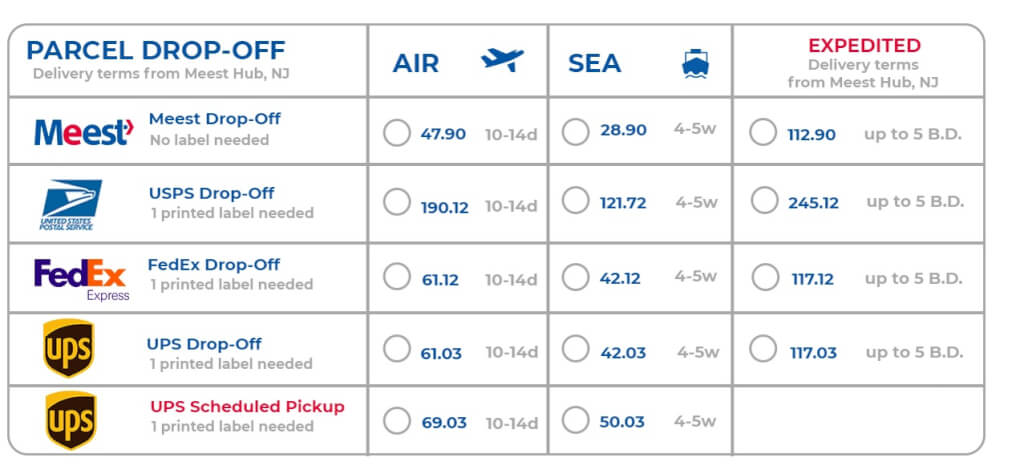
Task: Click the USPS Drop-Off label
Action: (211, 193)
